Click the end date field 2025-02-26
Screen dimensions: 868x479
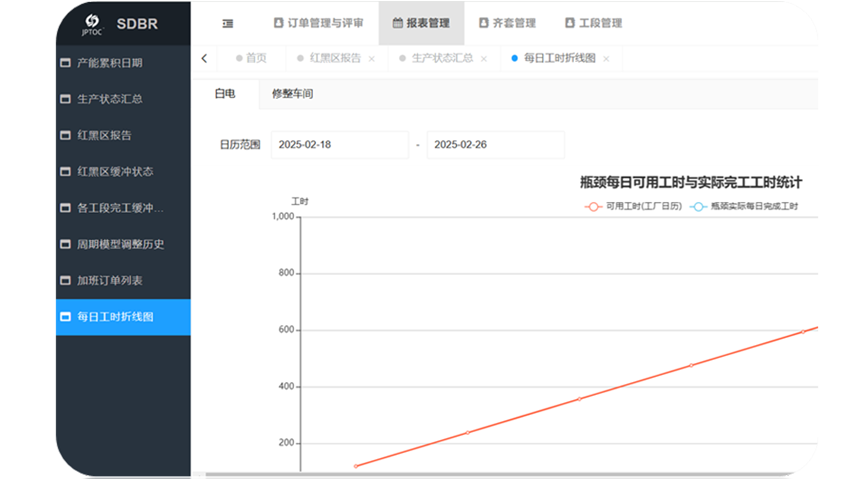point(495,144)
